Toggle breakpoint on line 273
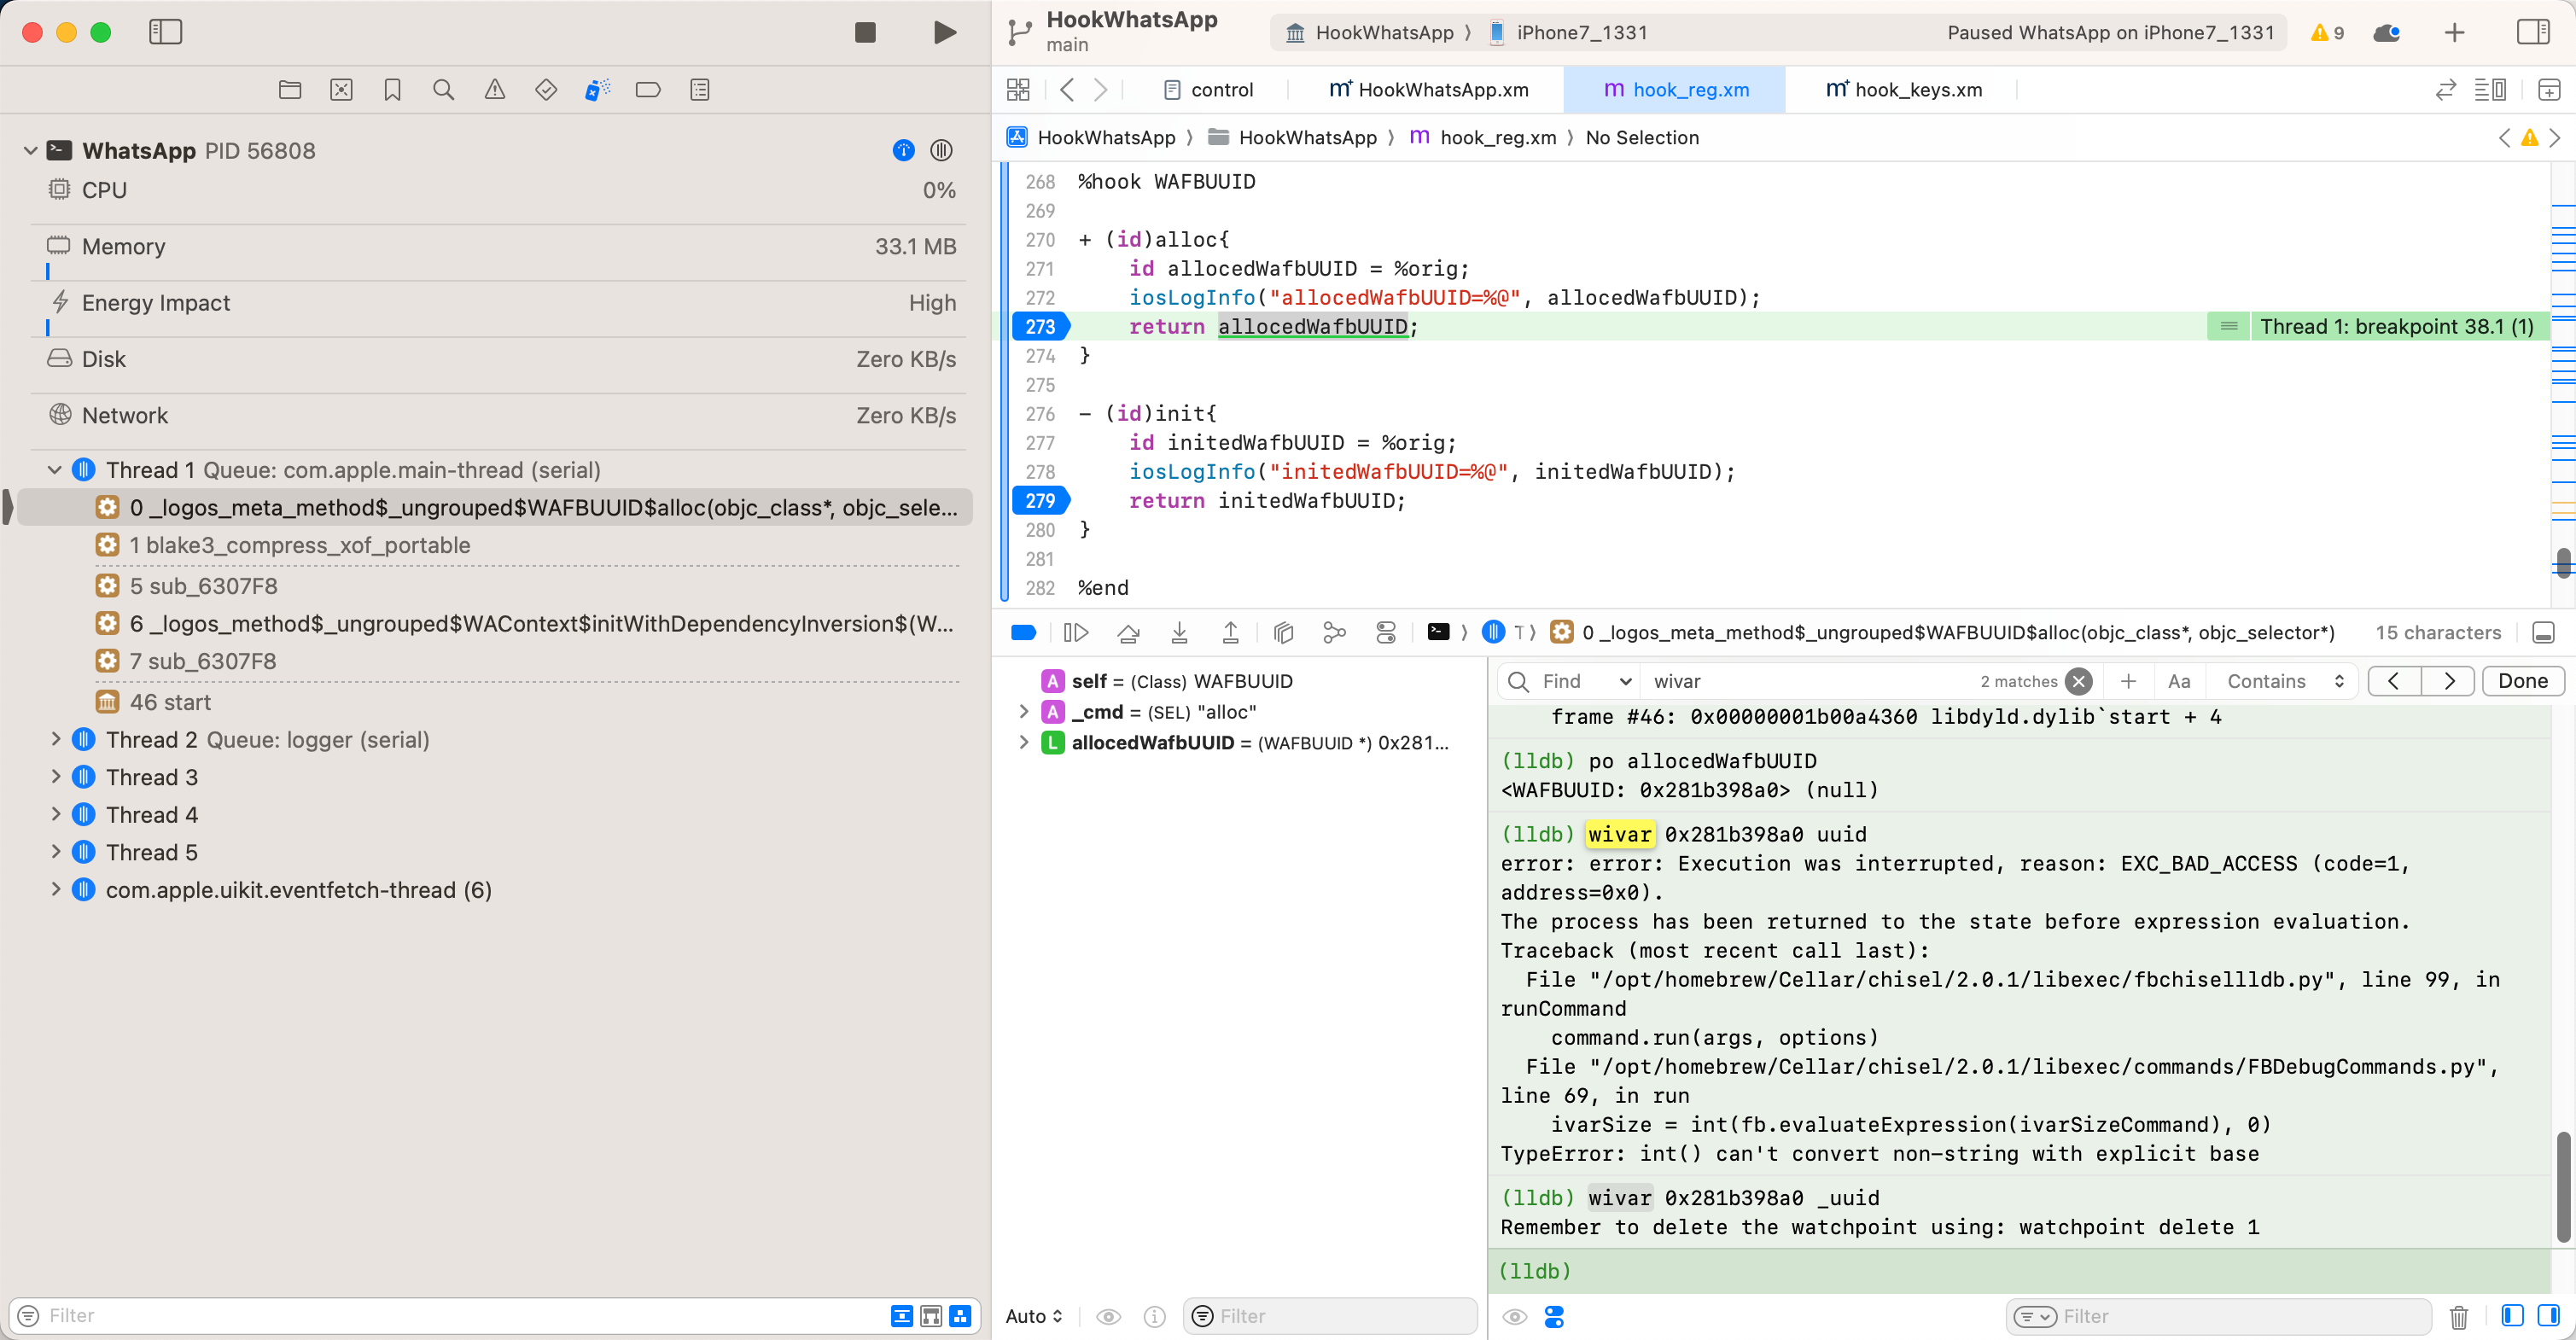2576x1340 pixels. 1040,326
